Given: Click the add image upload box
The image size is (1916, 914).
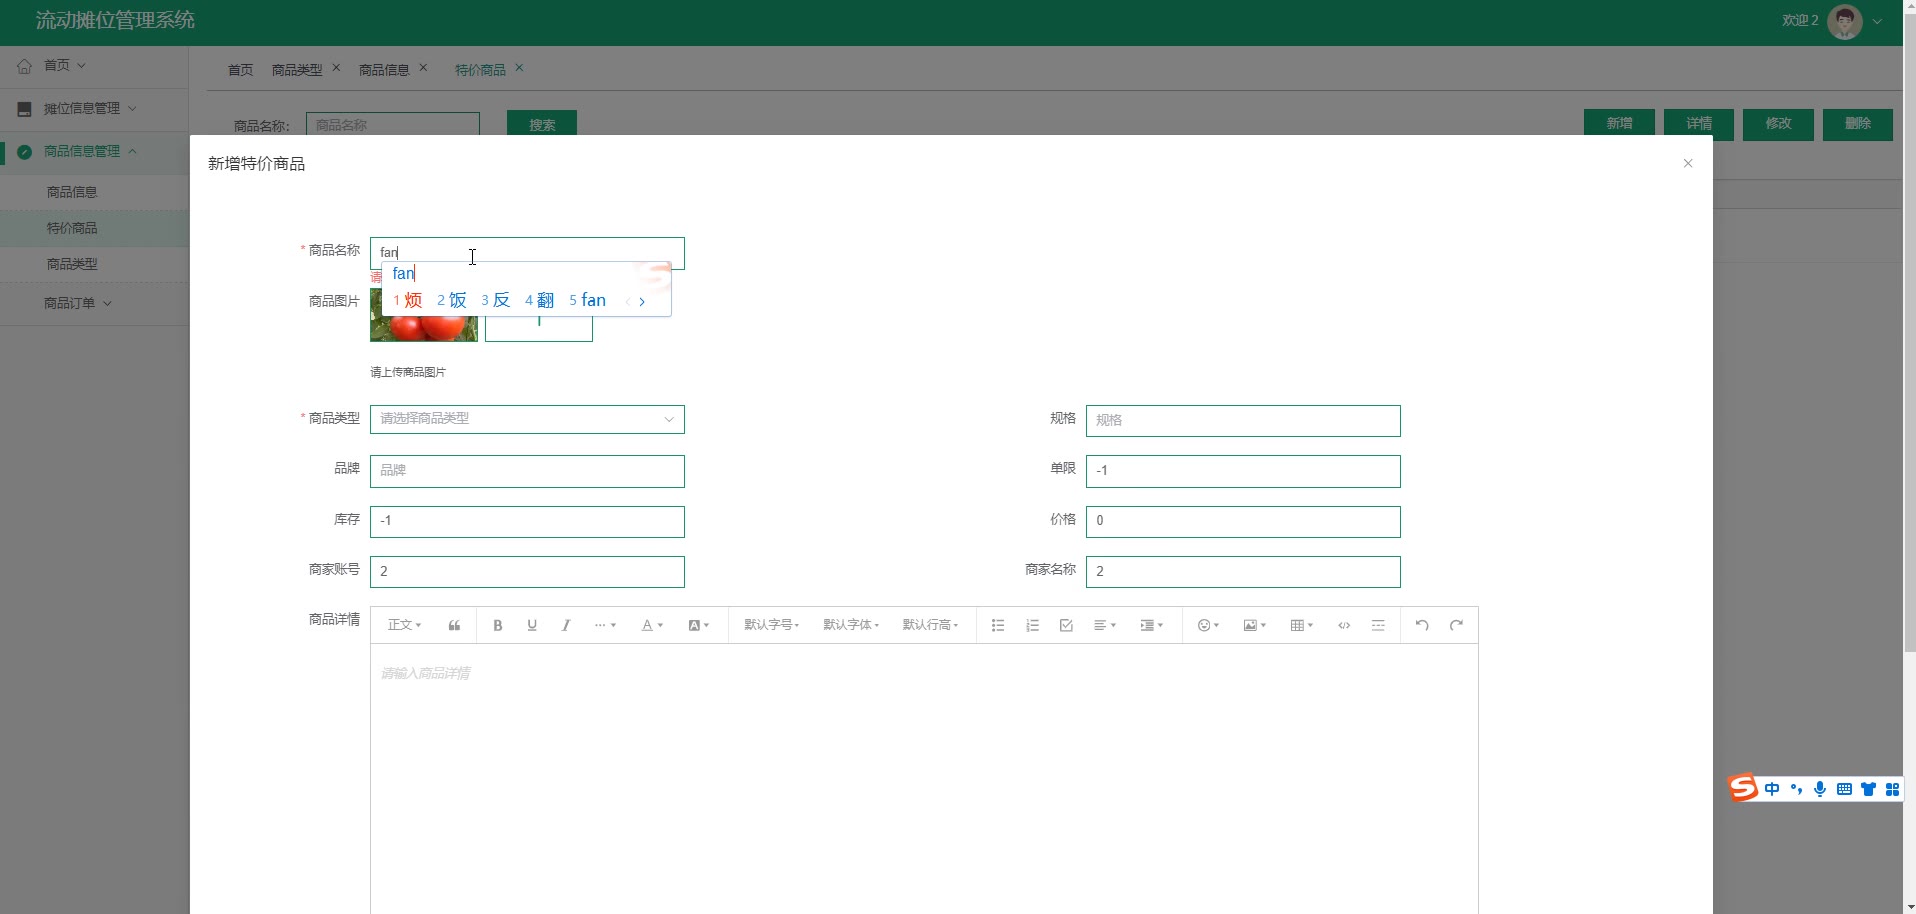Looking at the screenshot, I should (539, 329).
